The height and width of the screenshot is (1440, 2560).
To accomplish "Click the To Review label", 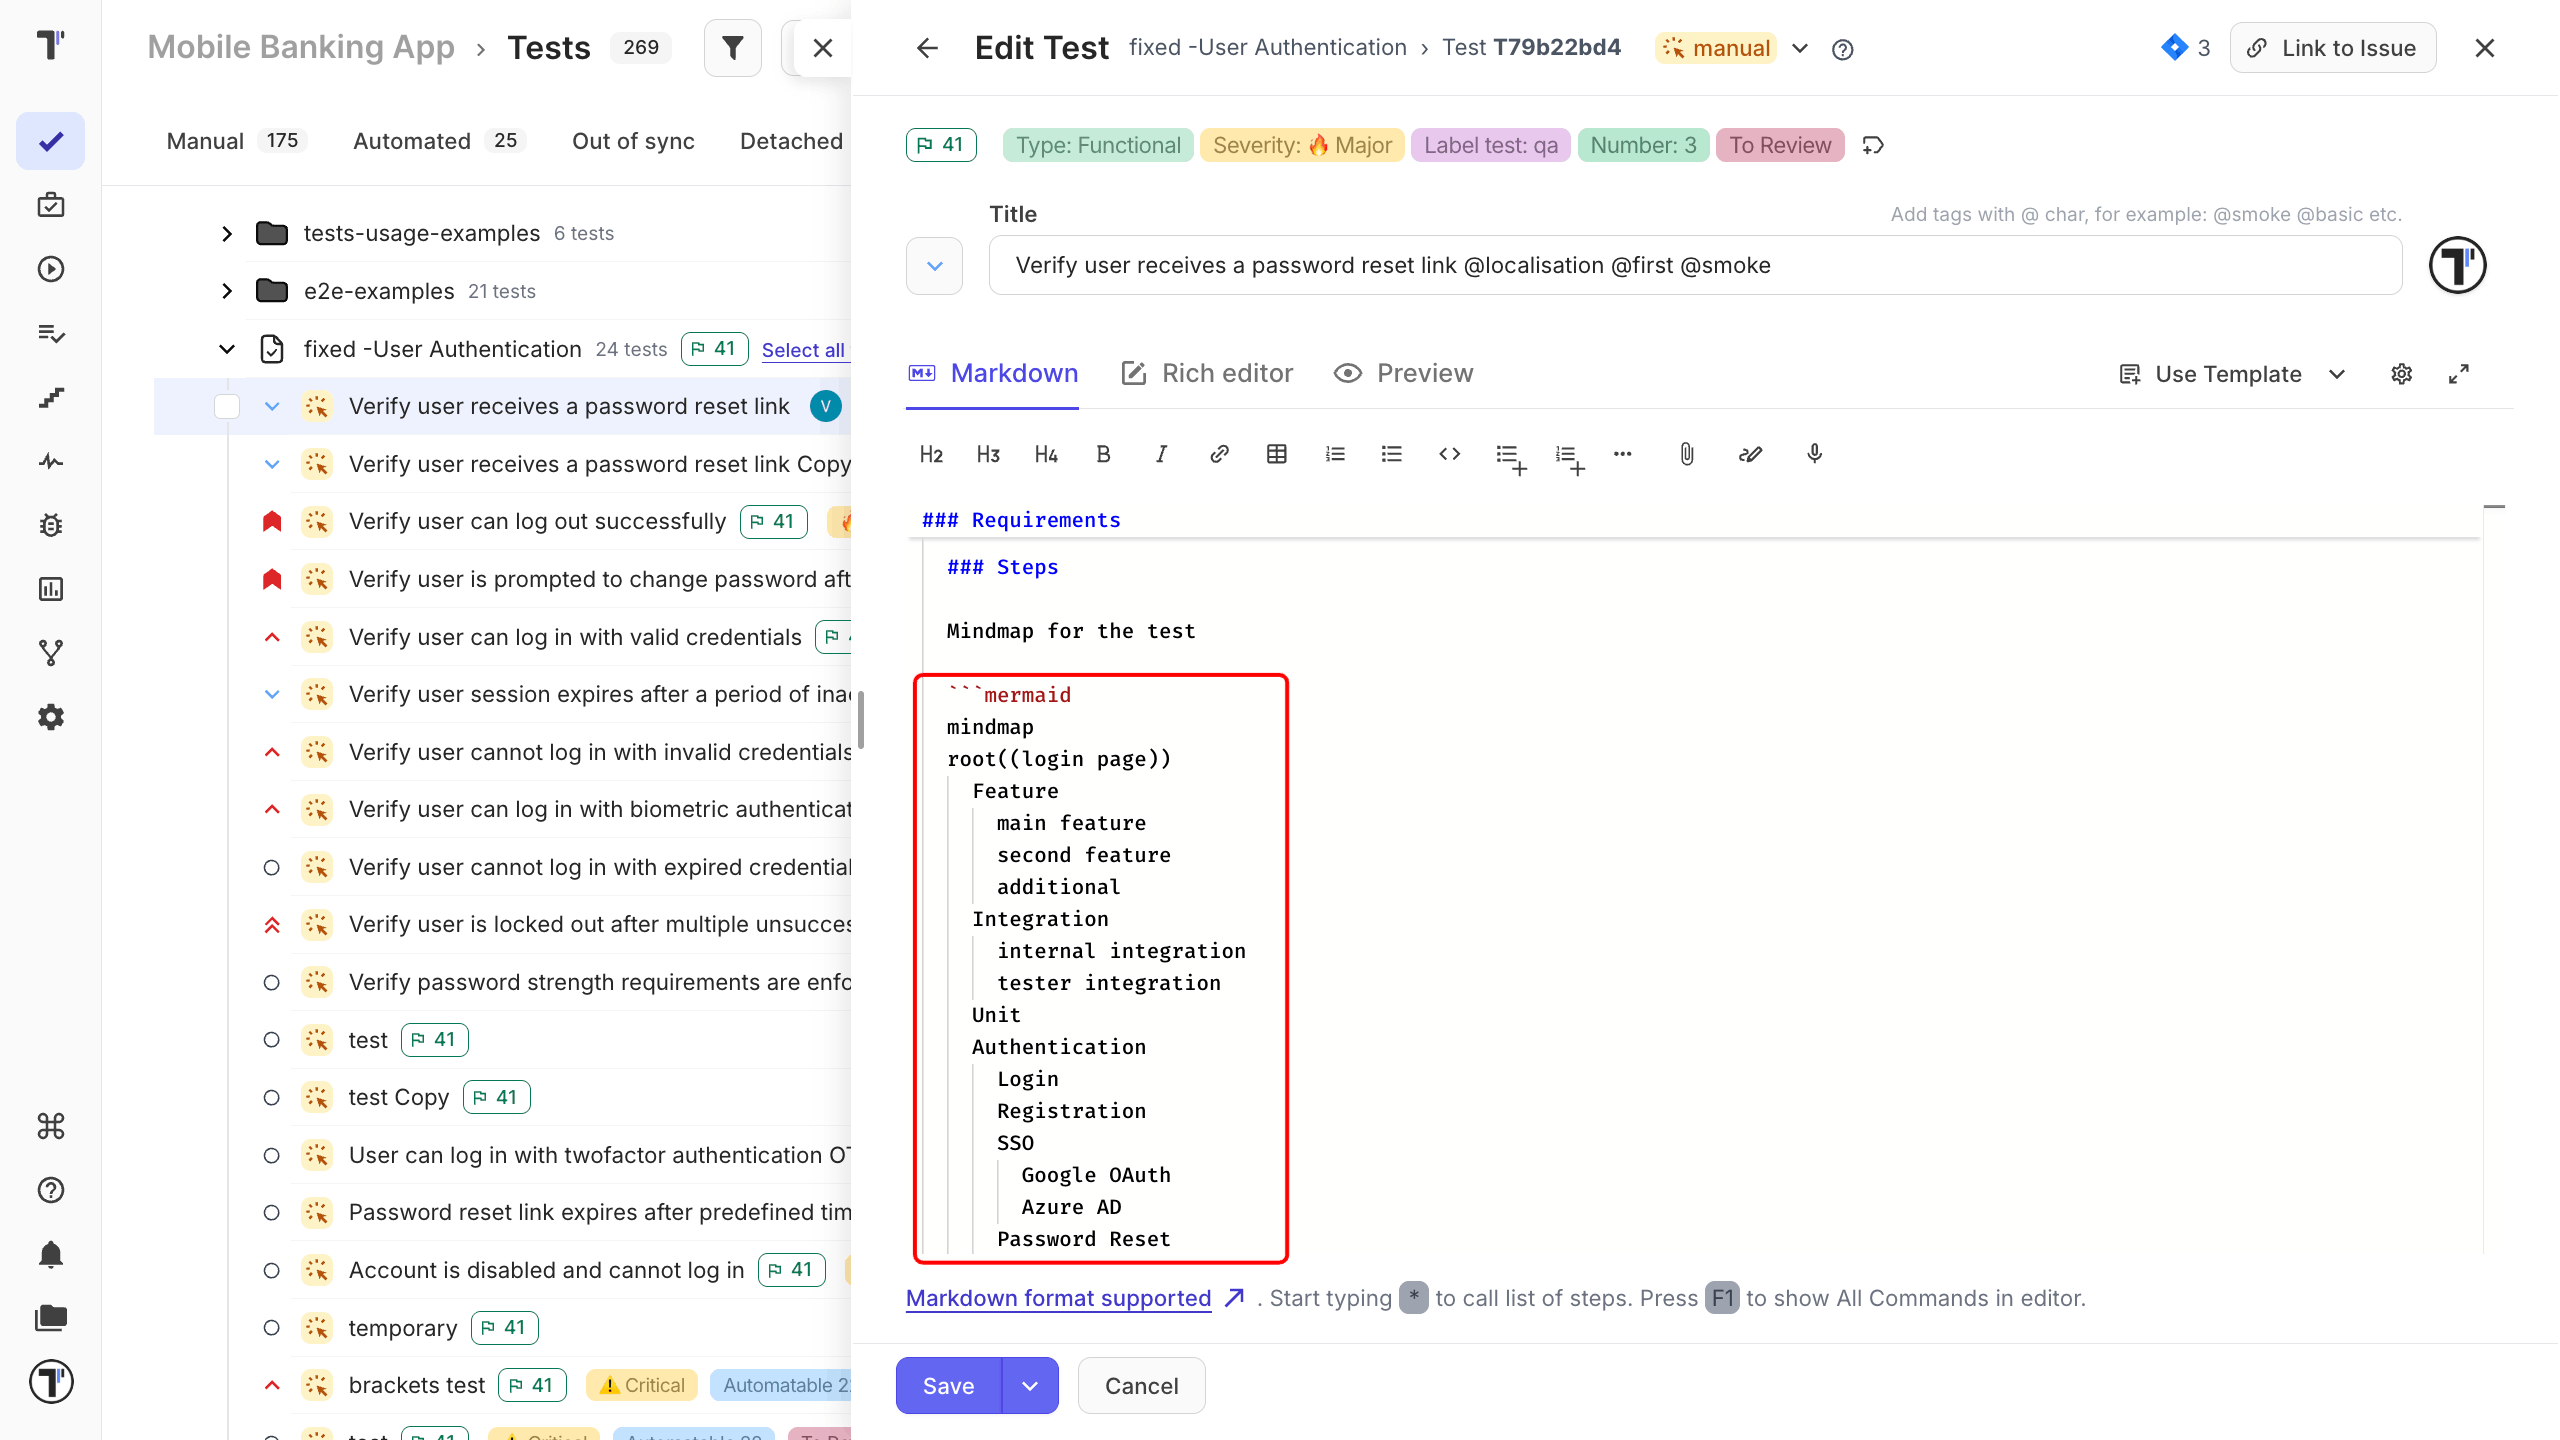I will (1780, 145).
